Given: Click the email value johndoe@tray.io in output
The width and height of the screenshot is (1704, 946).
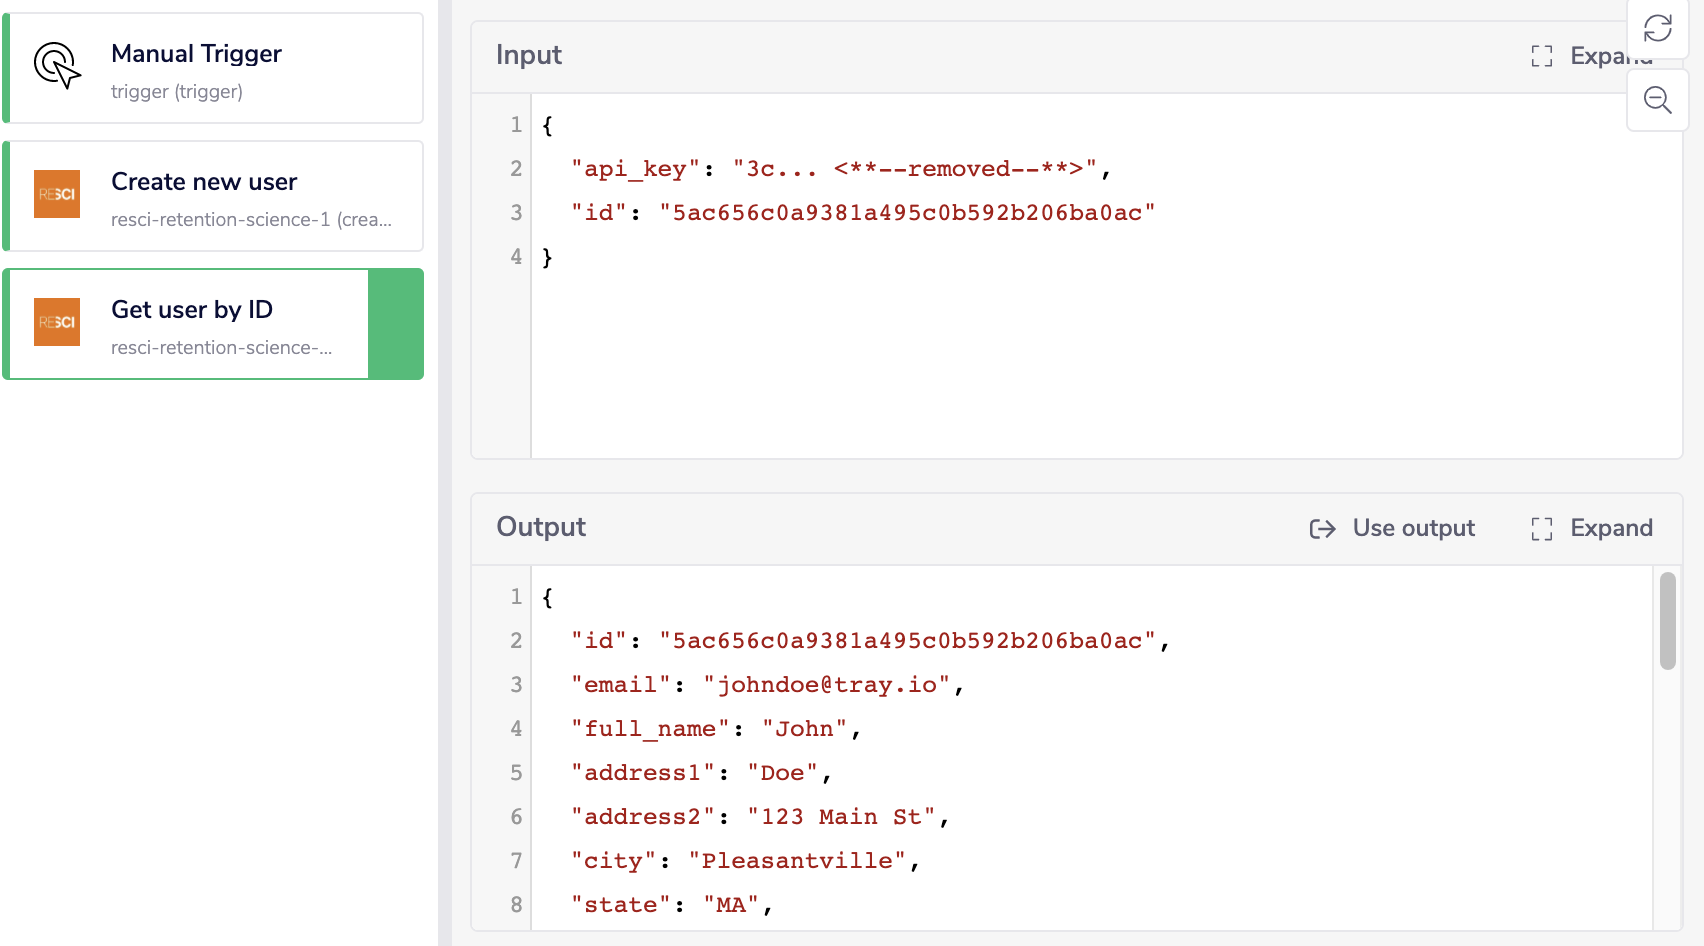Looking at the screenshot, I should (x=826, y=685).
